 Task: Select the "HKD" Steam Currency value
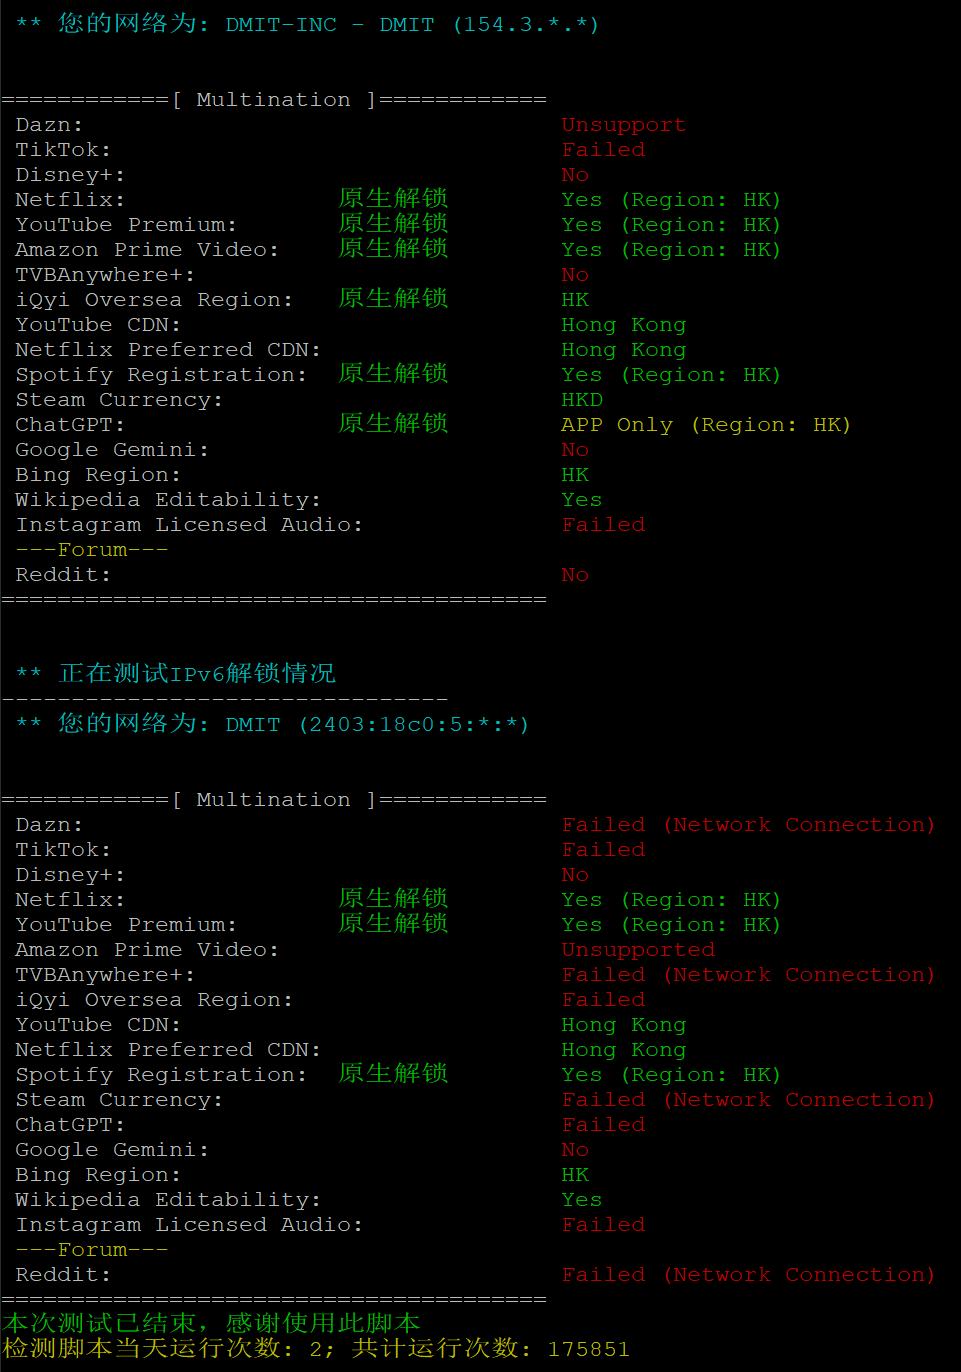pos(582,400)
